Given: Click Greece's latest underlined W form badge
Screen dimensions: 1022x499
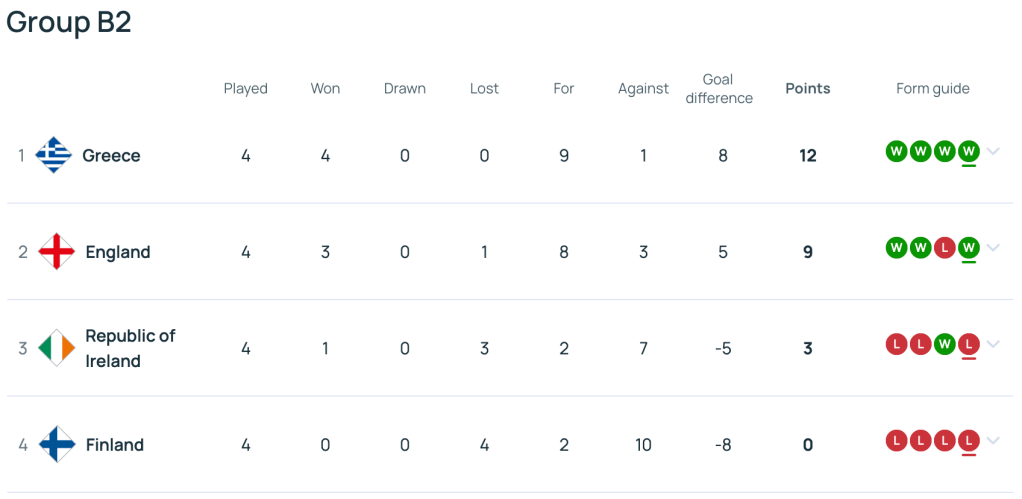Looking at the screenshot, I should coord(968,151).
